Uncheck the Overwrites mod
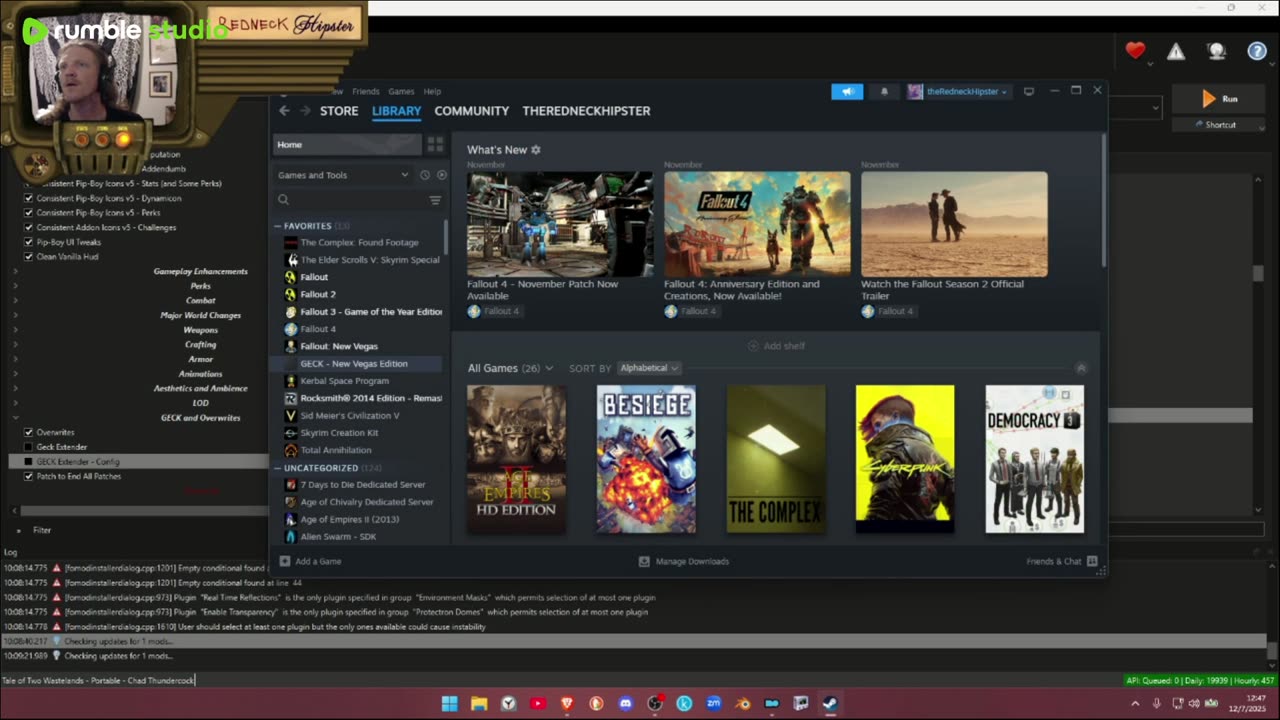The height and width of the screenshot is (720, 1280). [28, 432]
